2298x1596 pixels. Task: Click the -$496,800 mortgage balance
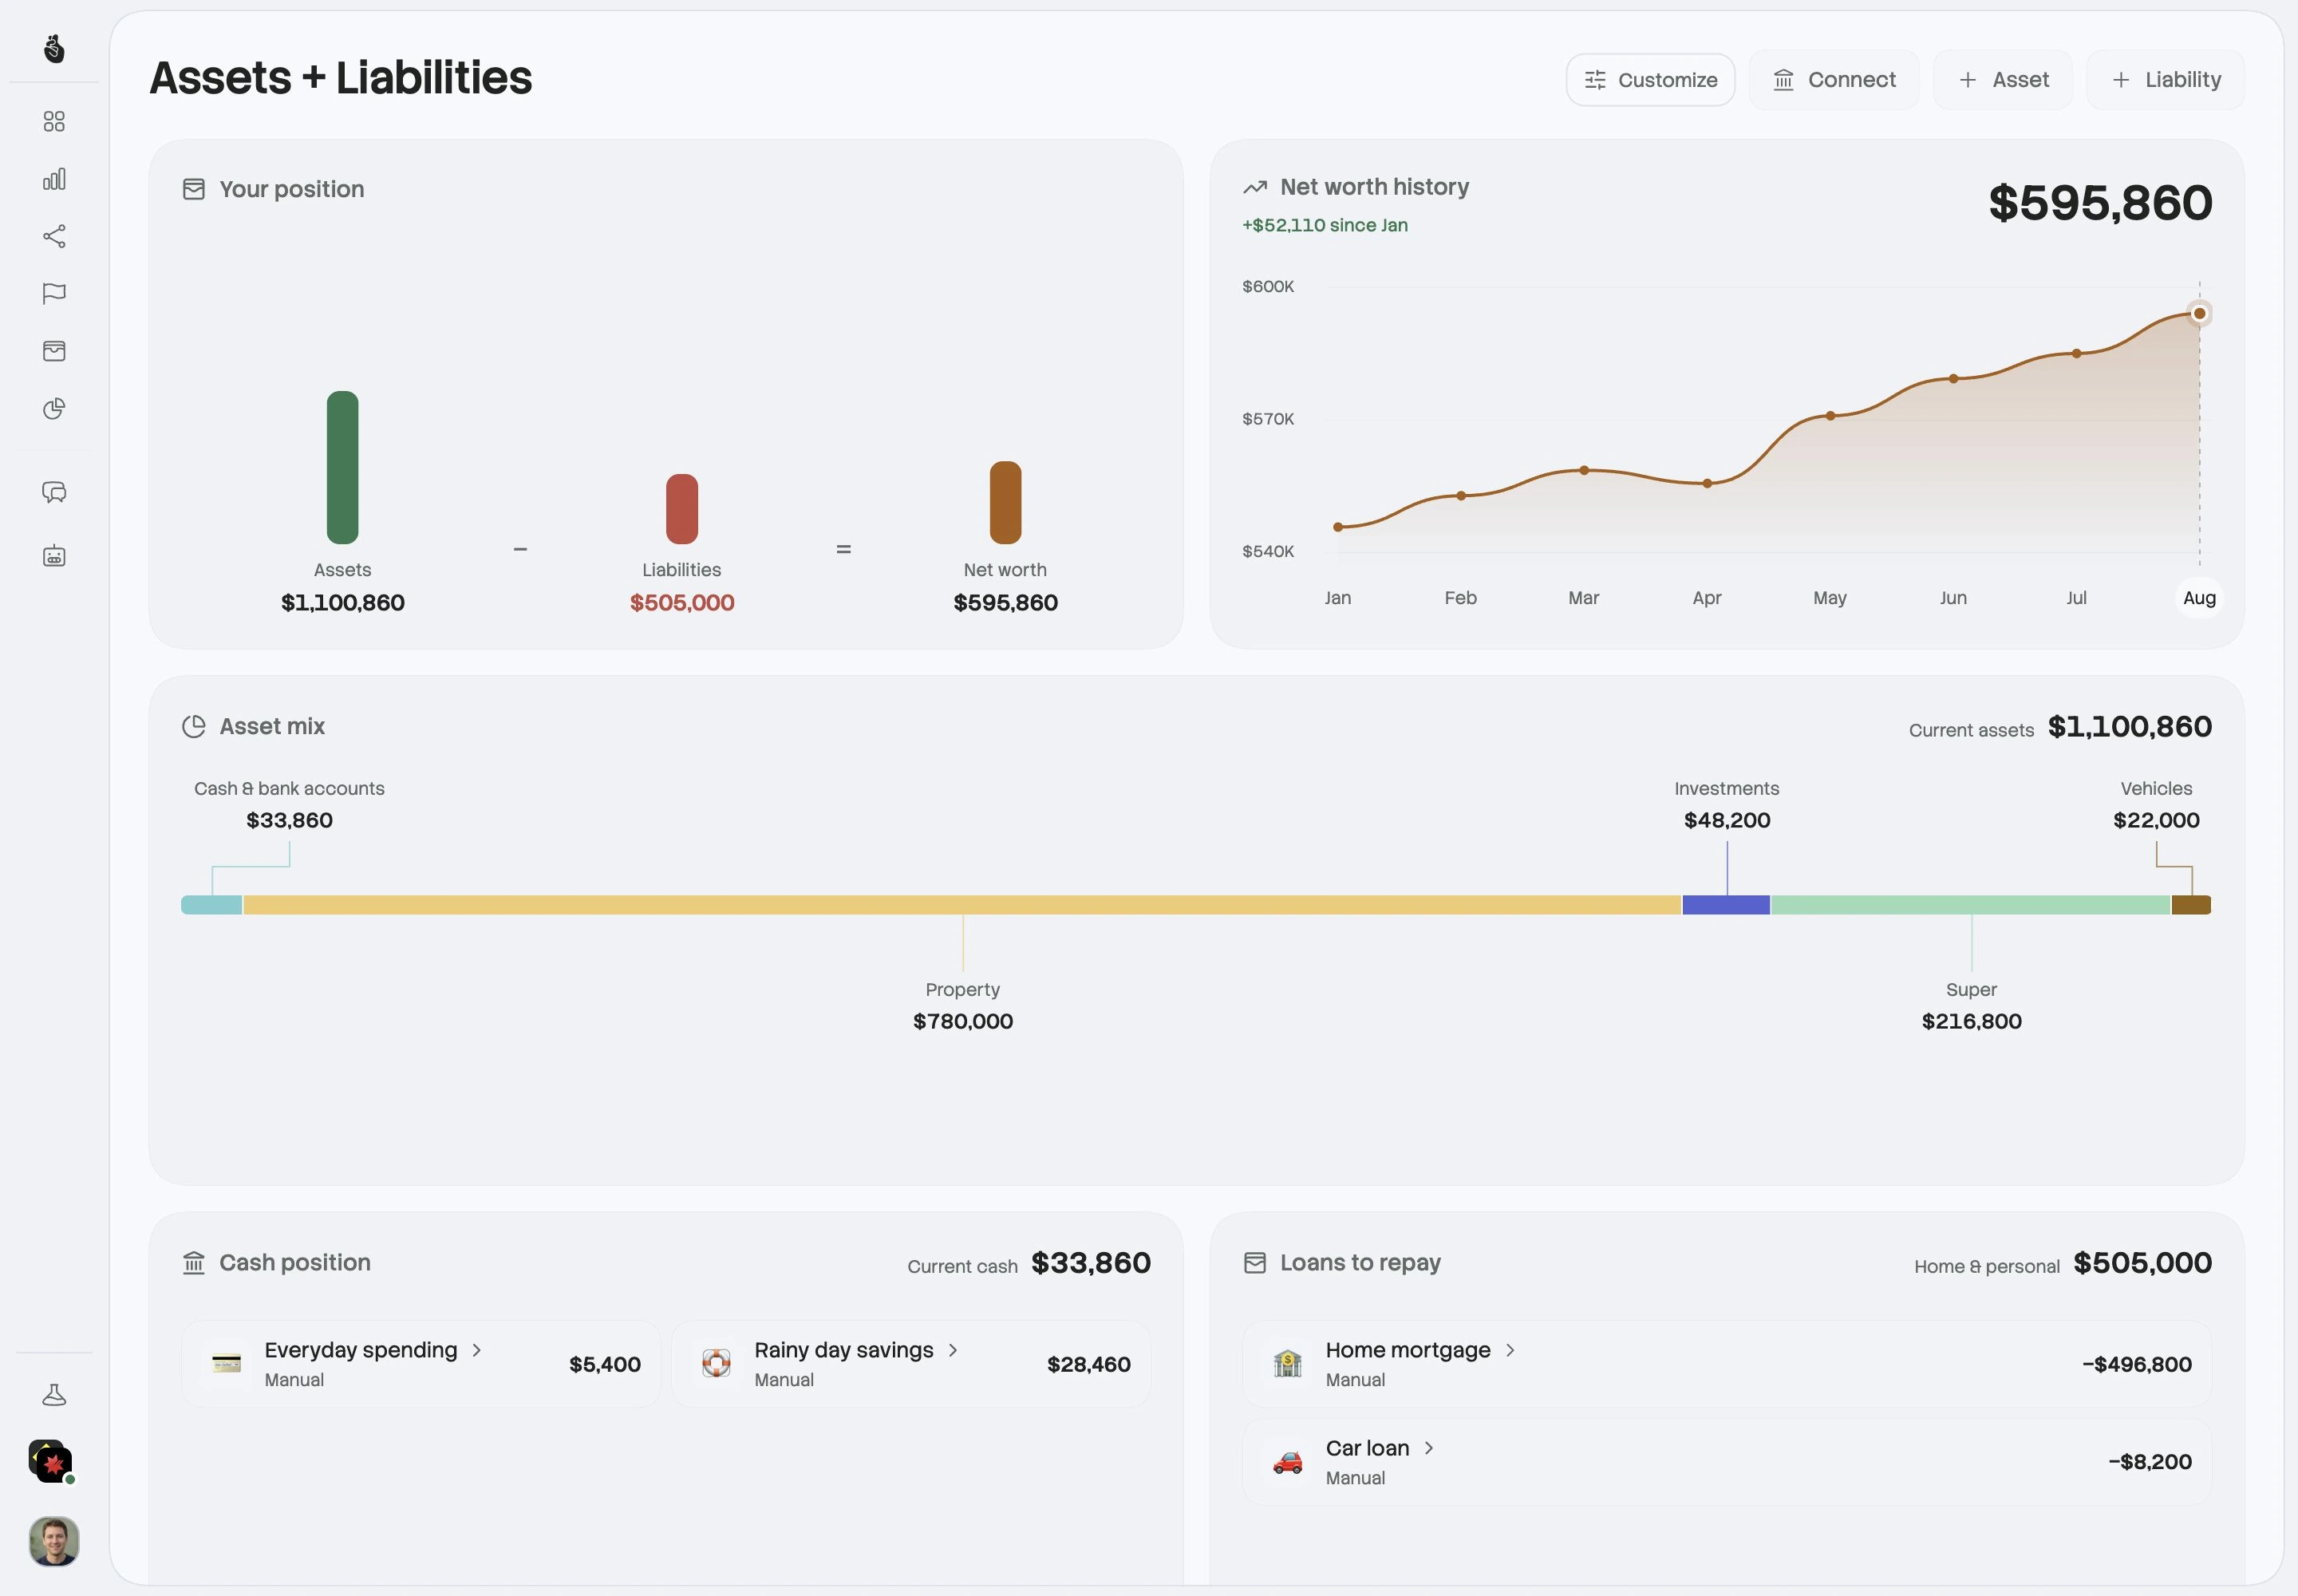(x=2137, y=1364)
